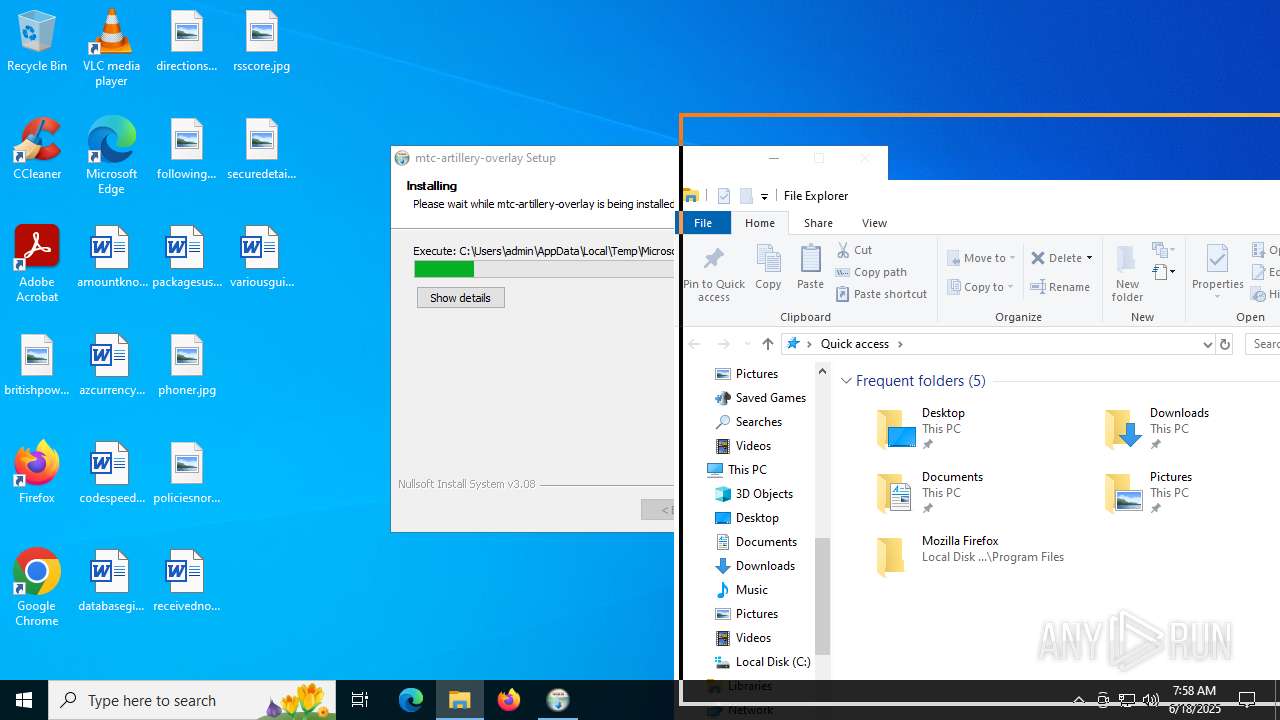Click the installer progress bar
The height and width of the screenshot is (720, 1280).
(544, 269)
